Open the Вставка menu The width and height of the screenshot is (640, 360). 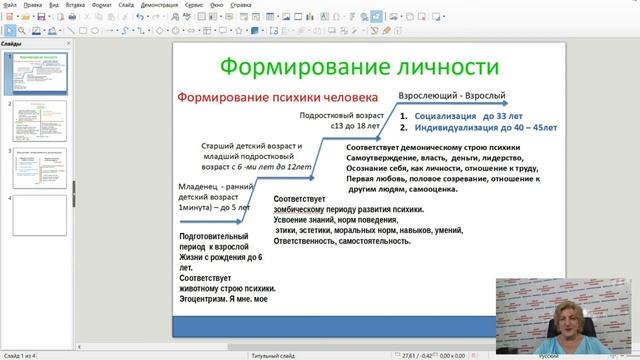pos(75,5)
